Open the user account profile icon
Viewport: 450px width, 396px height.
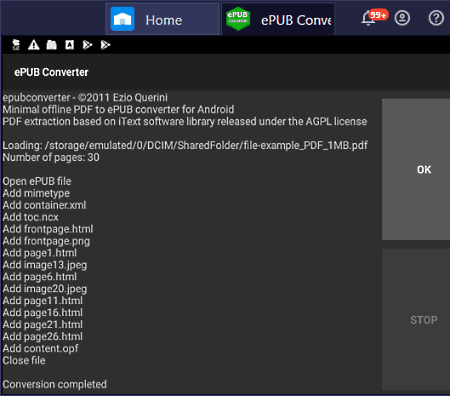pos(402,18)
